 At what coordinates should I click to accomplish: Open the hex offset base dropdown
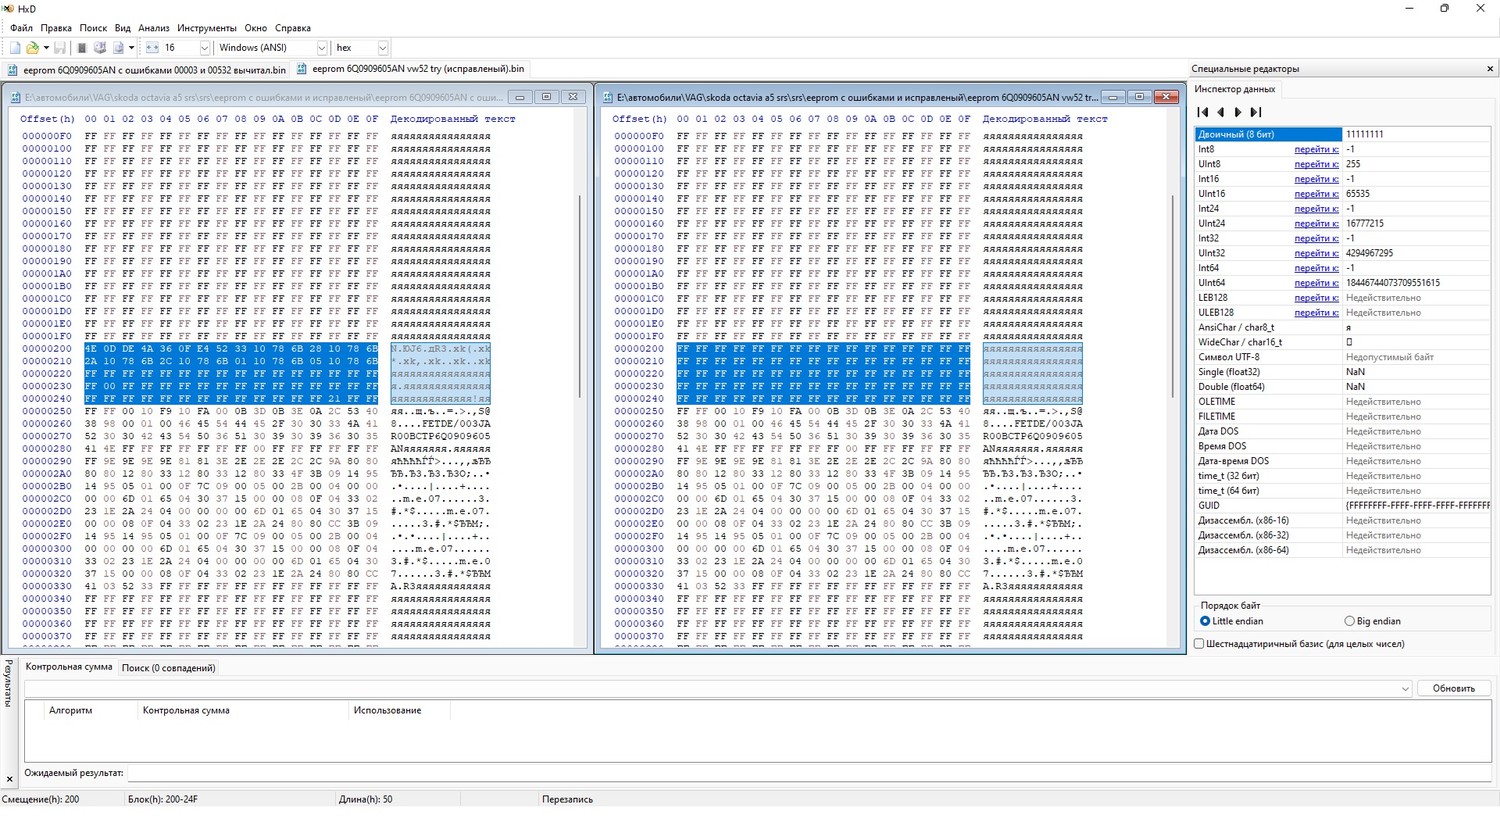(x=382, y=48)
